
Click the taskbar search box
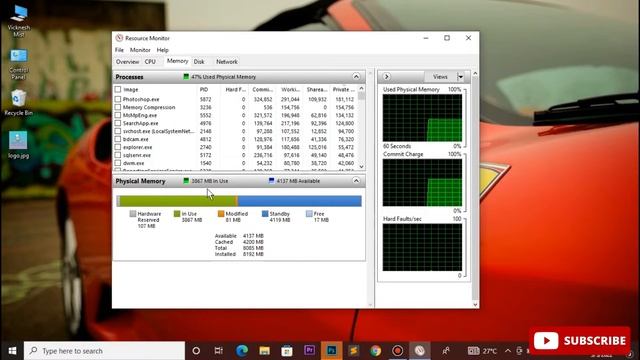[104, 351]
